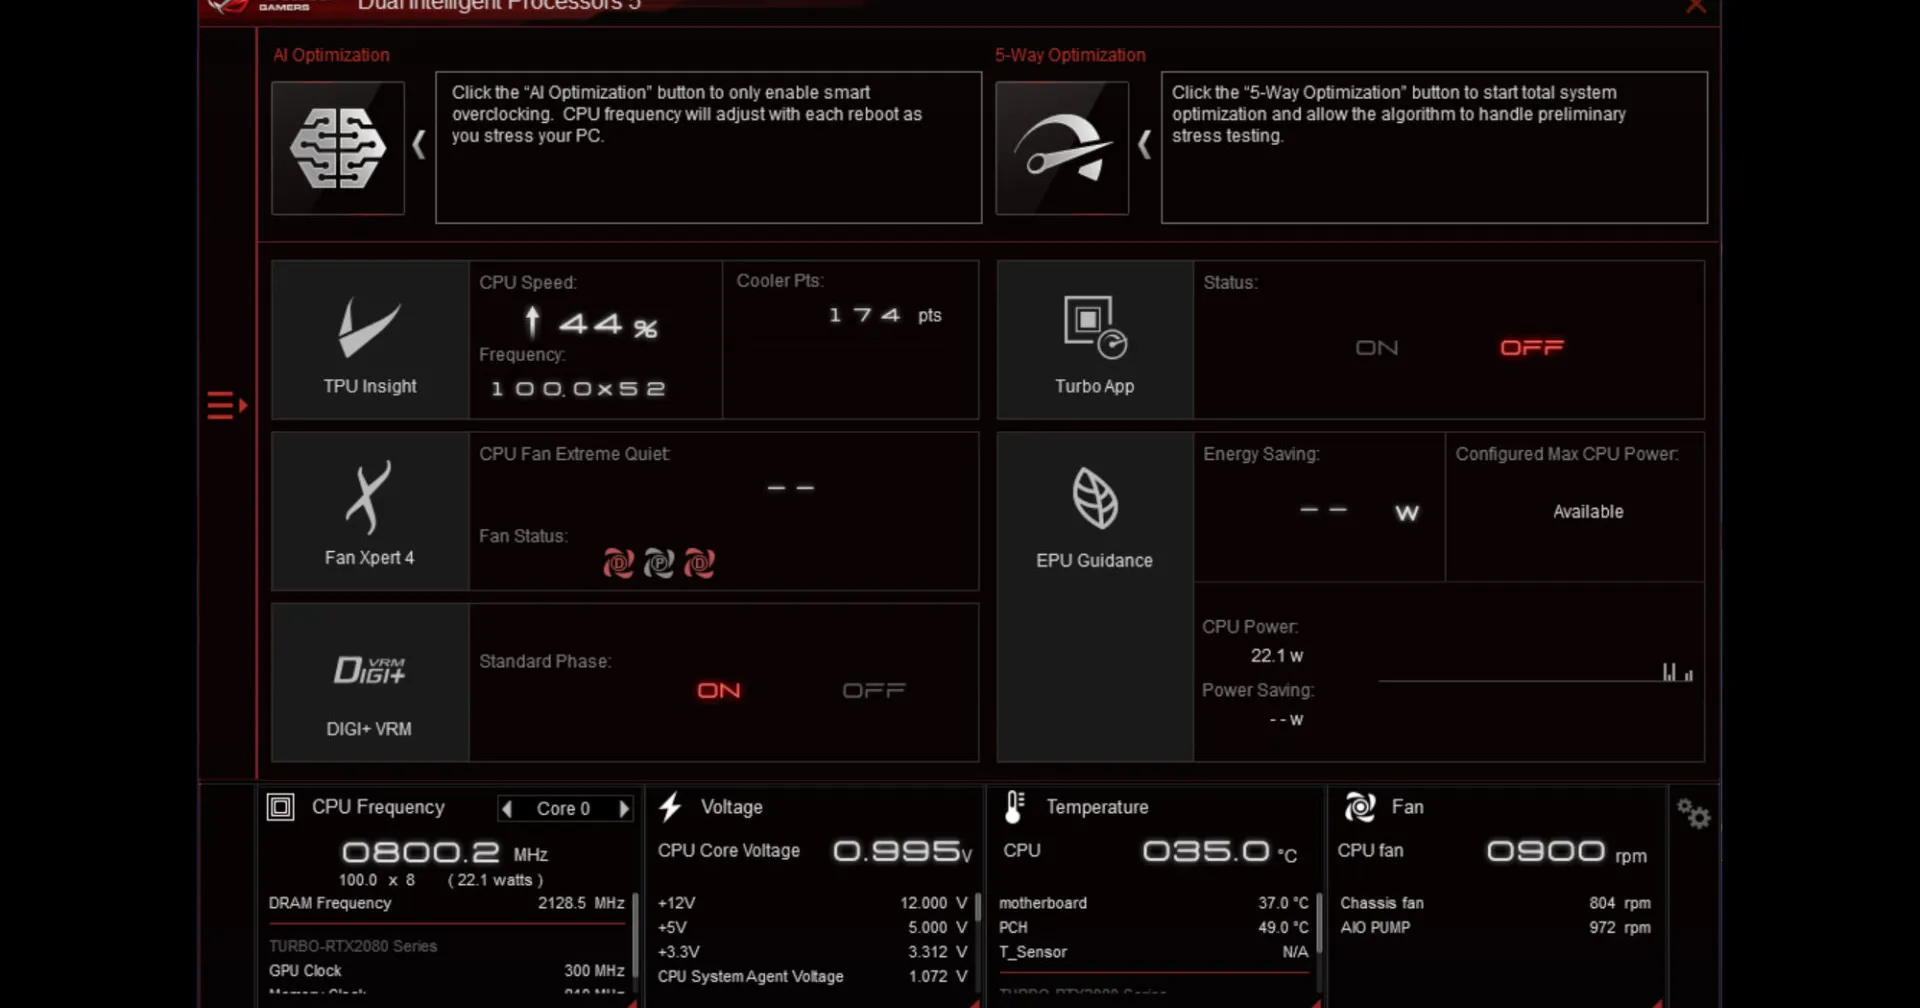Viewport: 1920px width, 1008px height.
Task: Switch Standard Phase to OFF
Action: pyautogui.click(x=874, y=691)
